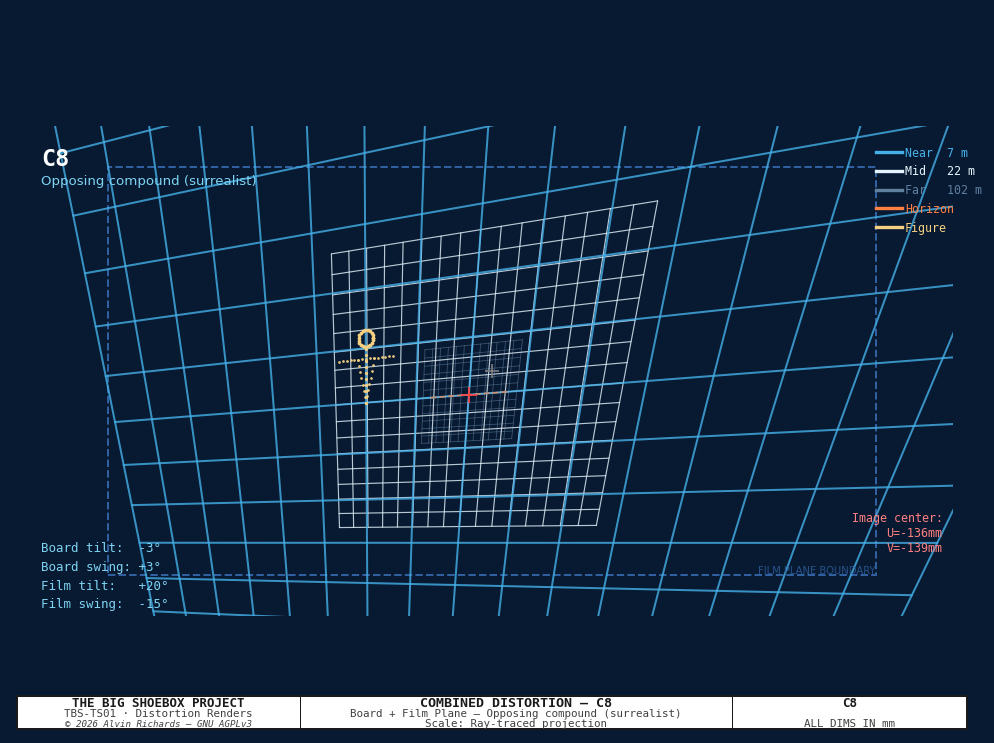Select the yellow figure's circular head
The width and height of the screenshot is (994, 743).
coord(366,339)
